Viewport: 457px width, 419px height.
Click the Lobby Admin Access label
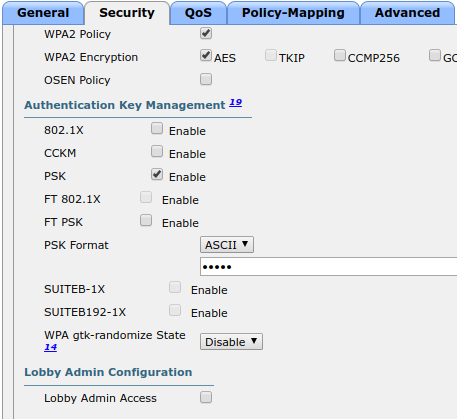pyautogui.click(x=100, y=398)
